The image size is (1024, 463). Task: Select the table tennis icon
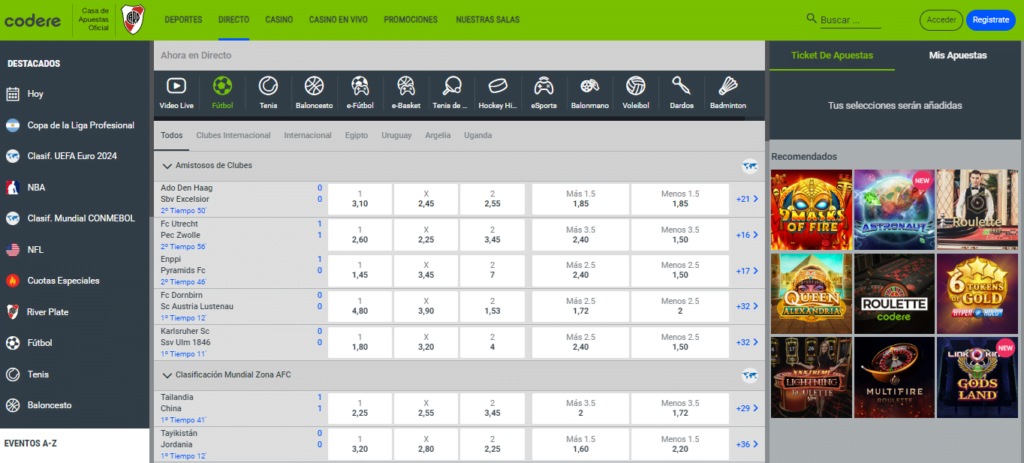pos(451,86)
